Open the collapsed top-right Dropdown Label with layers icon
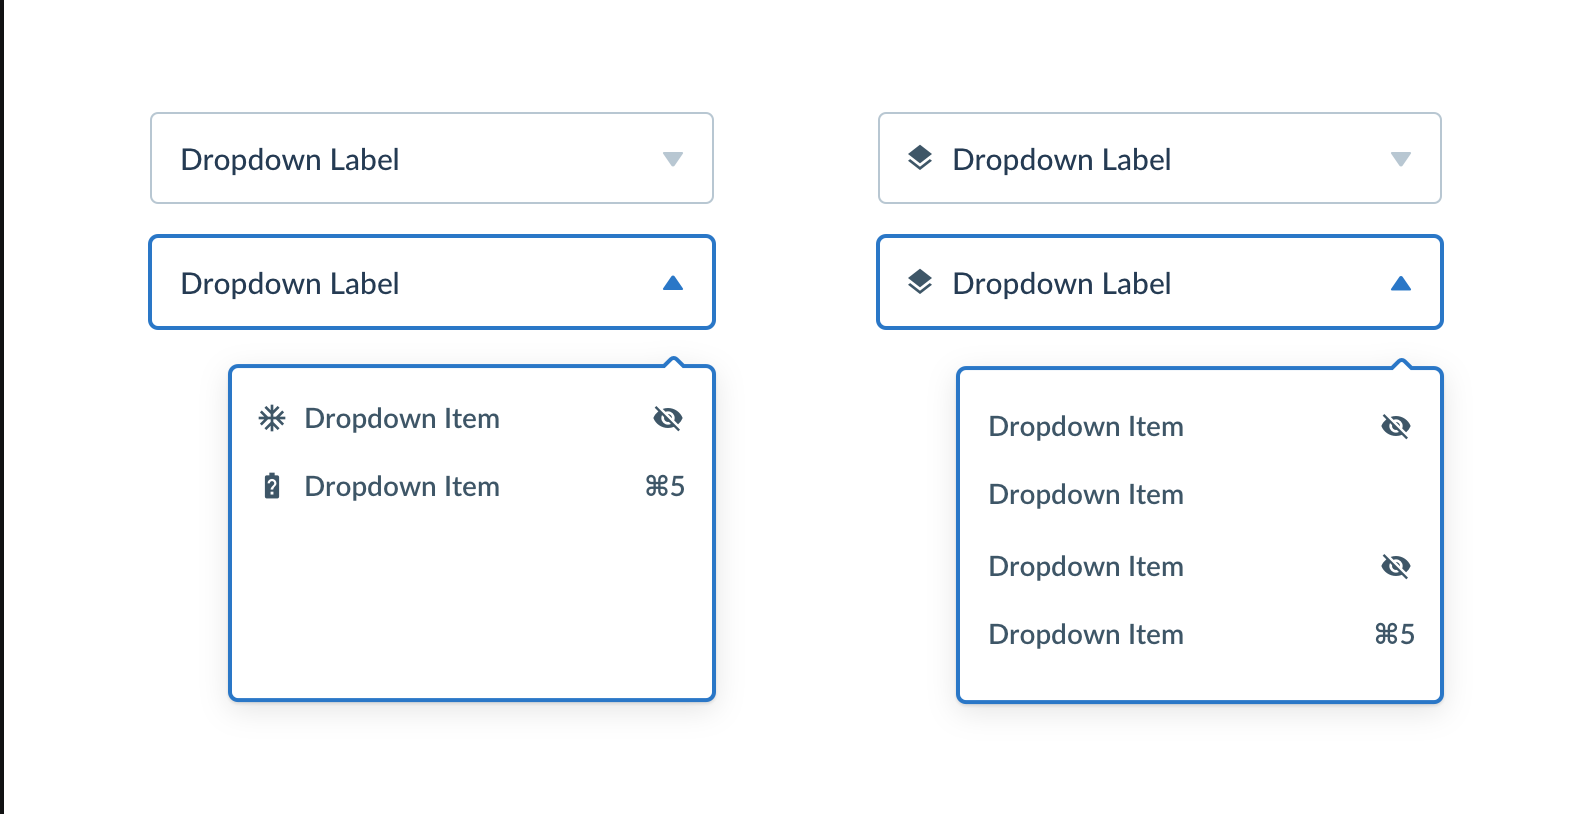 tap(1159, 159)
